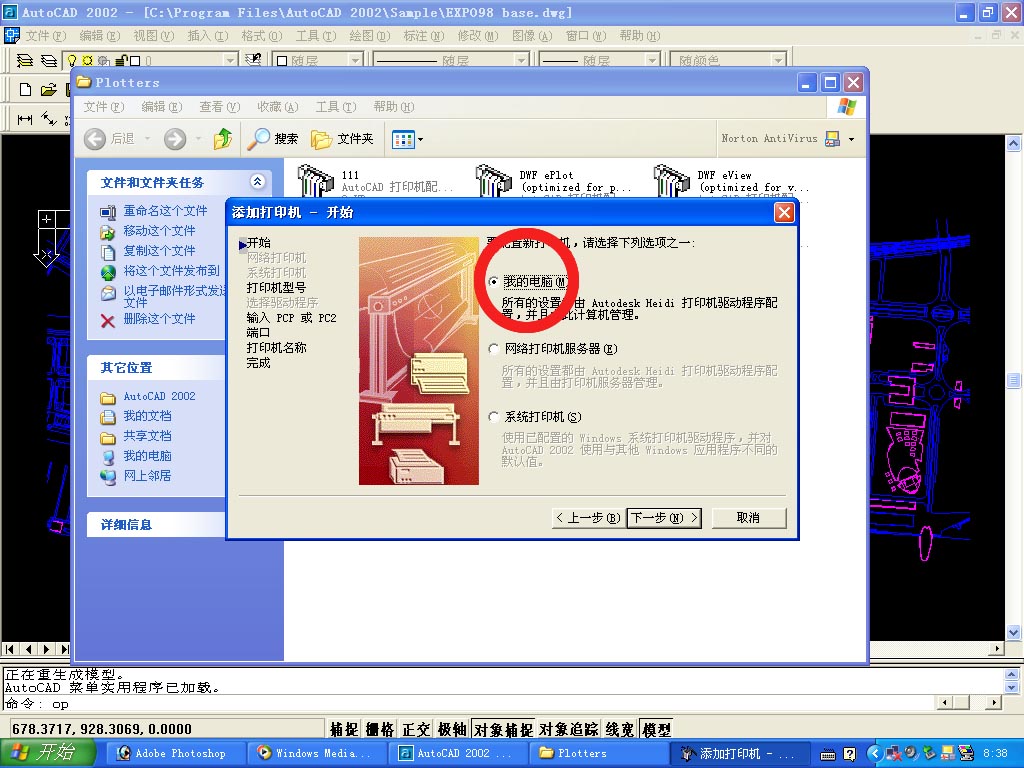Click 复制这个文件 task link
Viewport: 1024px width, 768px height.
(x=159, y=251)
